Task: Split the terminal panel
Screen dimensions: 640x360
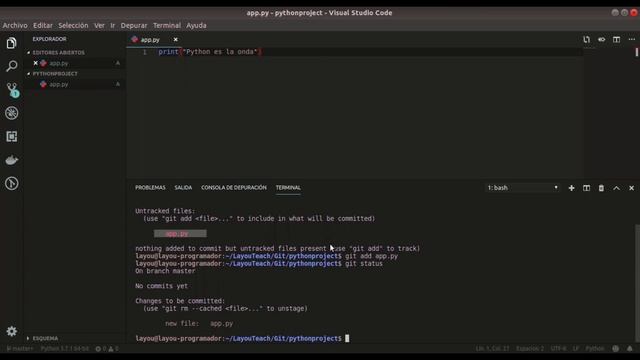Action: (587, 188)
